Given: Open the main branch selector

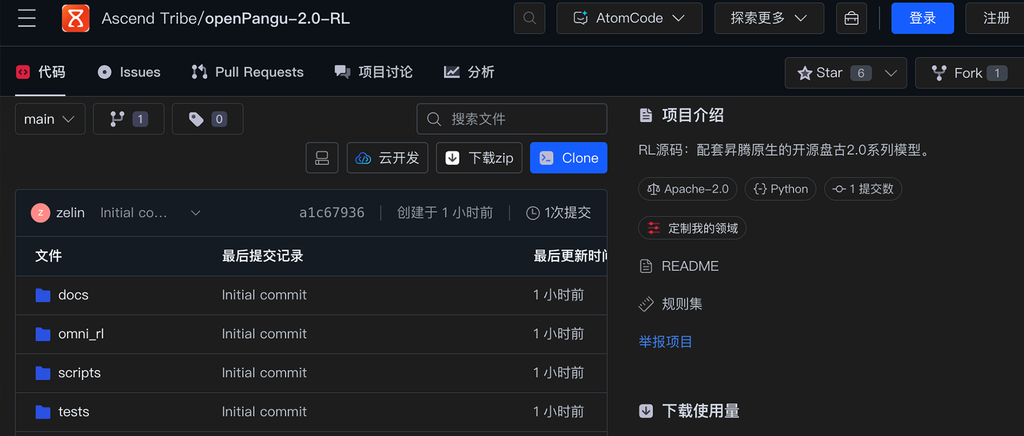Looking at the screenshot, I should tap(50, 119).
